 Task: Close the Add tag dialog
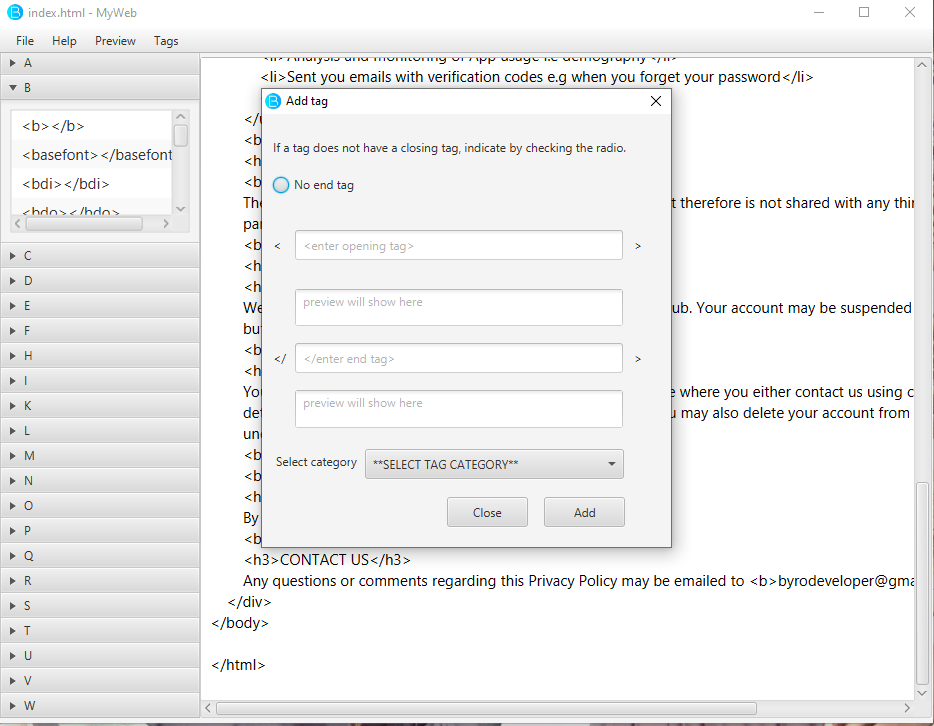(655, 101)
